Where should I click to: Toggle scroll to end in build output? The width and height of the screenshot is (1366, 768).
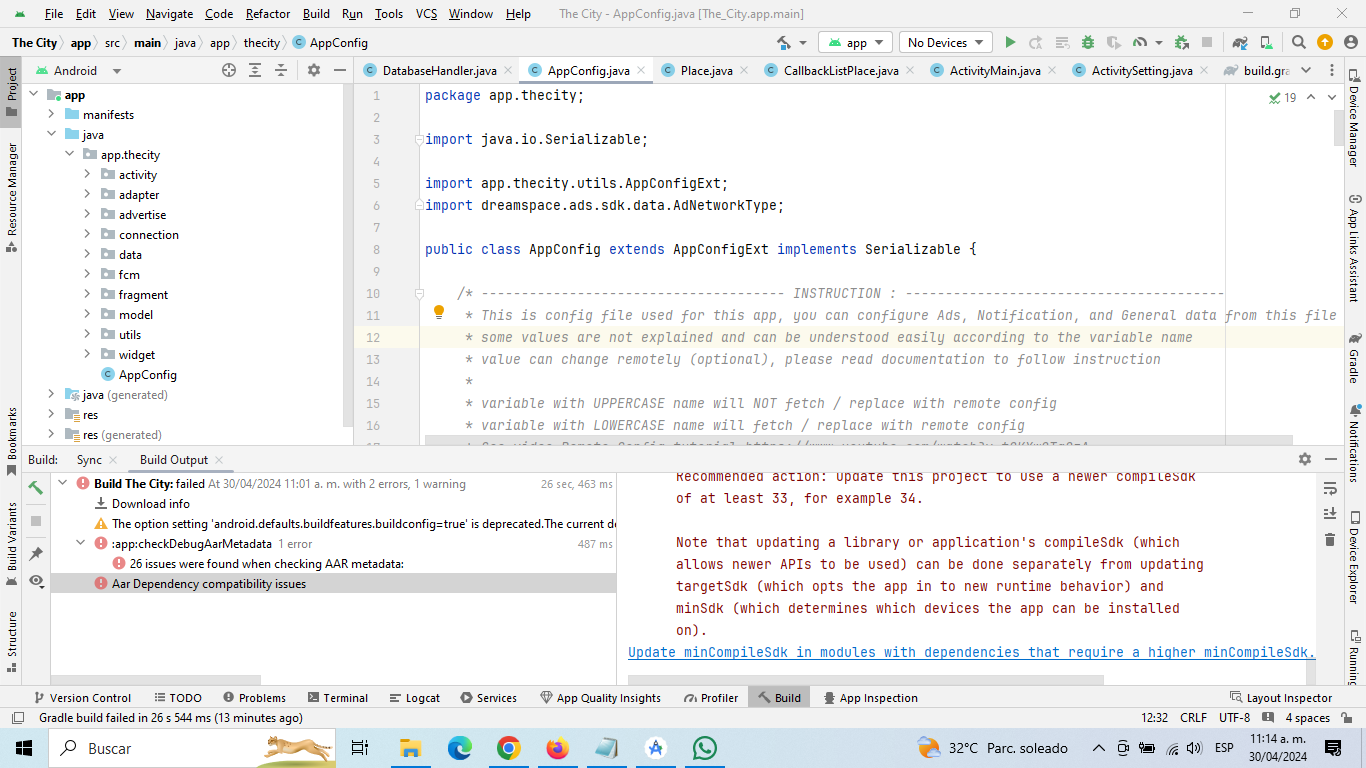pos(1329,513)
